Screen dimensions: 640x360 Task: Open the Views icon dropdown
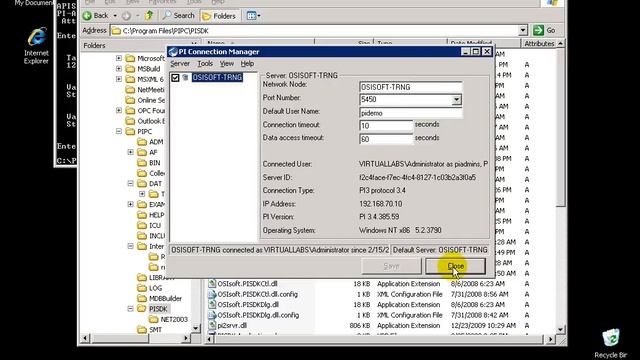(253, 16)
